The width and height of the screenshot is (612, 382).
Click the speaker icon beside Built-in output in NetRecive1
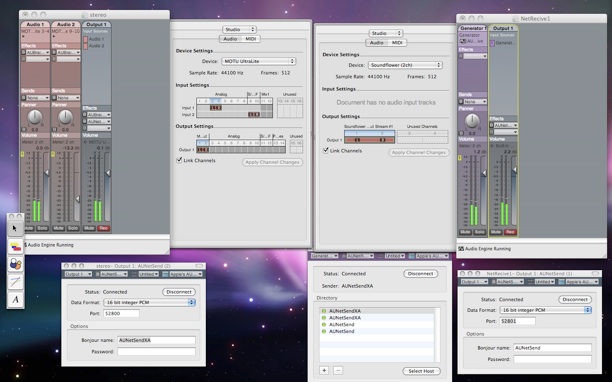click(493, 146)
